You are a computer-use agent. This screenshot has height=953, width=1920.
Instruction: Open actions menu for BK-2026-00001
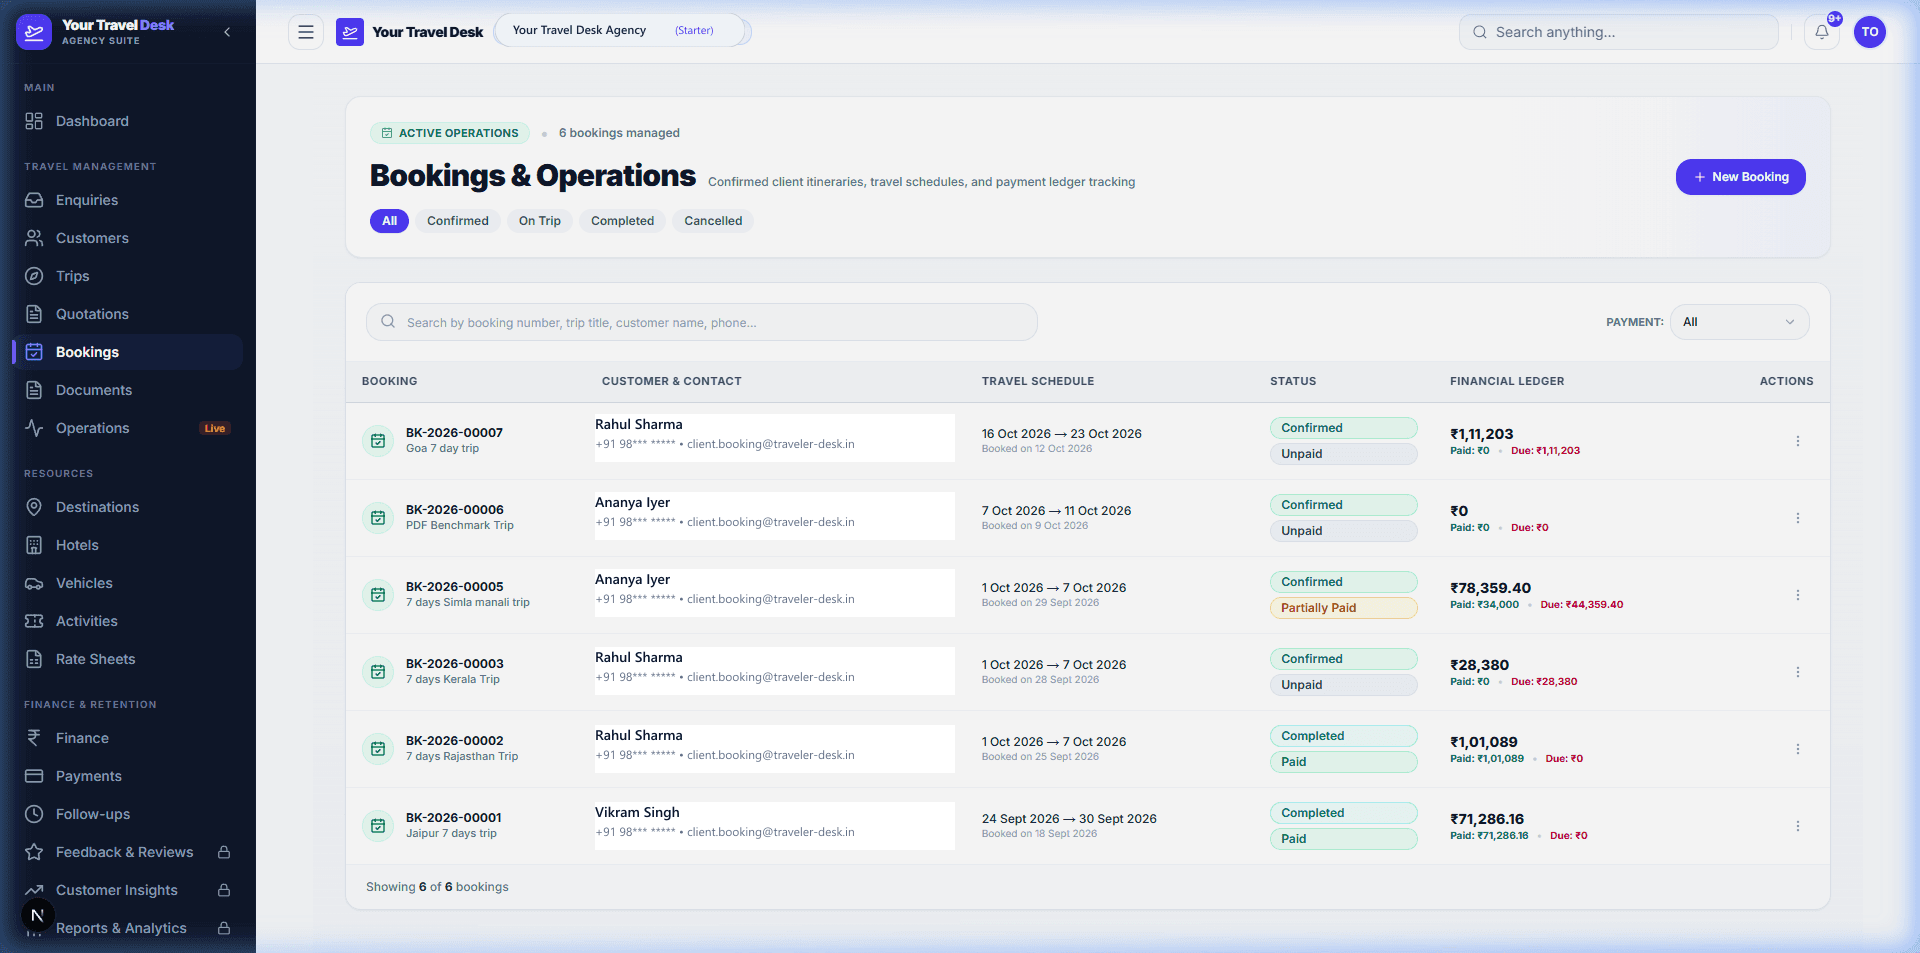click(x=1797, y=826)
